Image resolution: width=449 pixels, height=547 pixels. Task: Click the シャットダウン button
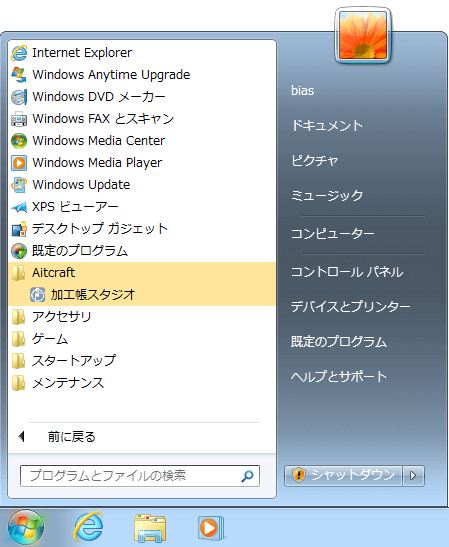coord(343,475)
